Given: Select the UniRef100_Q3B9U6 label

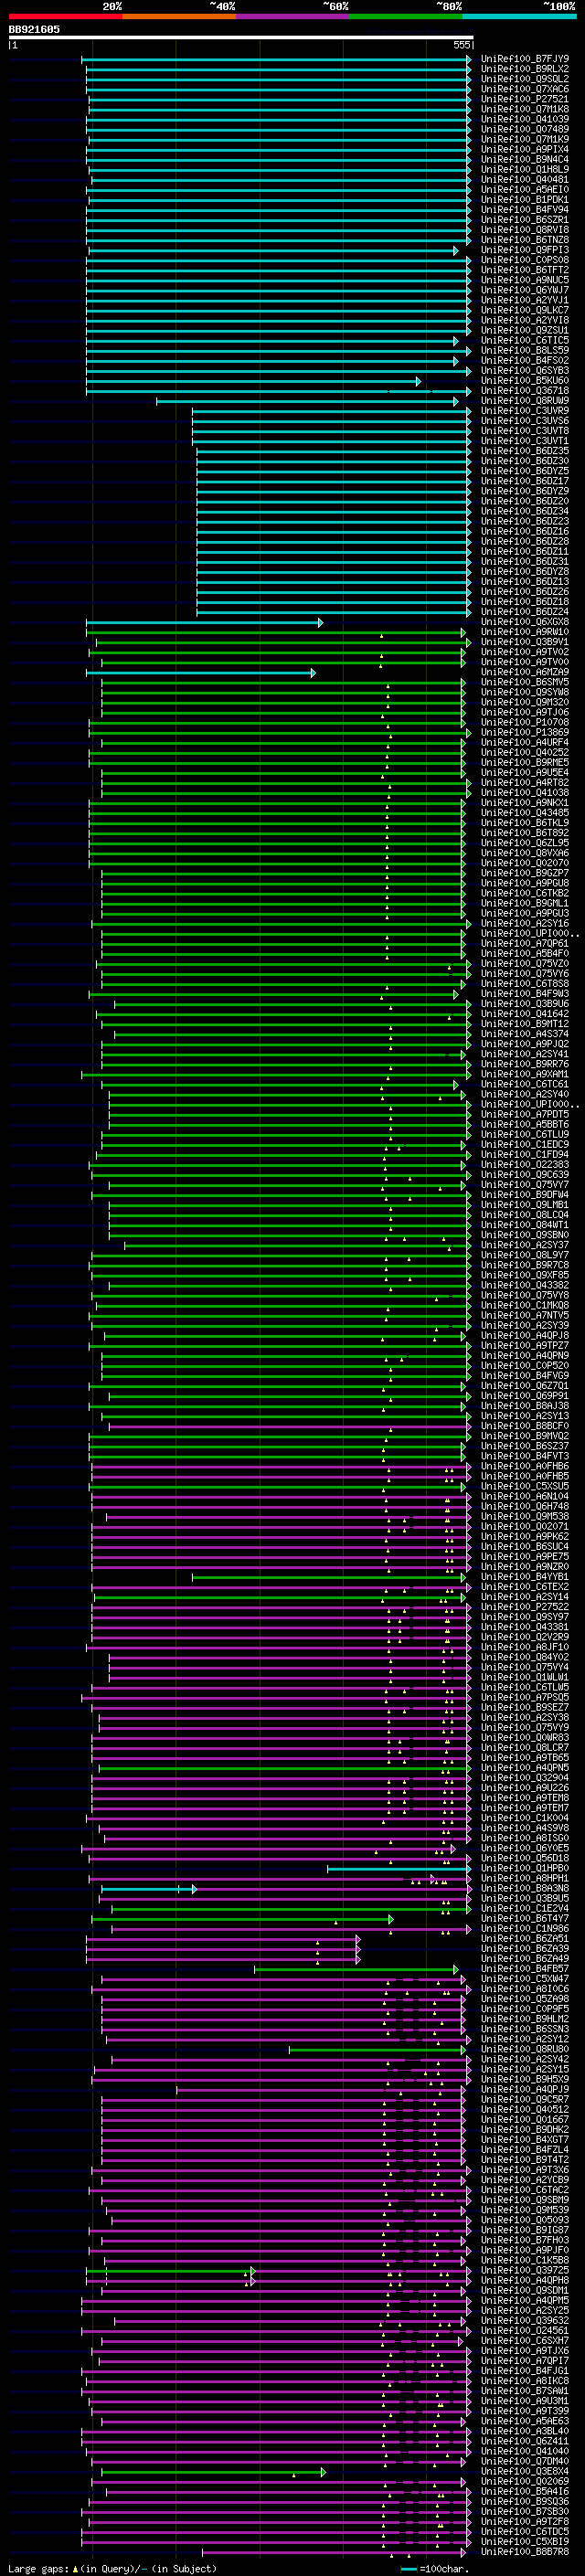Looking at the screenshot, I should pyautogui.click(x=524, y=1004).
